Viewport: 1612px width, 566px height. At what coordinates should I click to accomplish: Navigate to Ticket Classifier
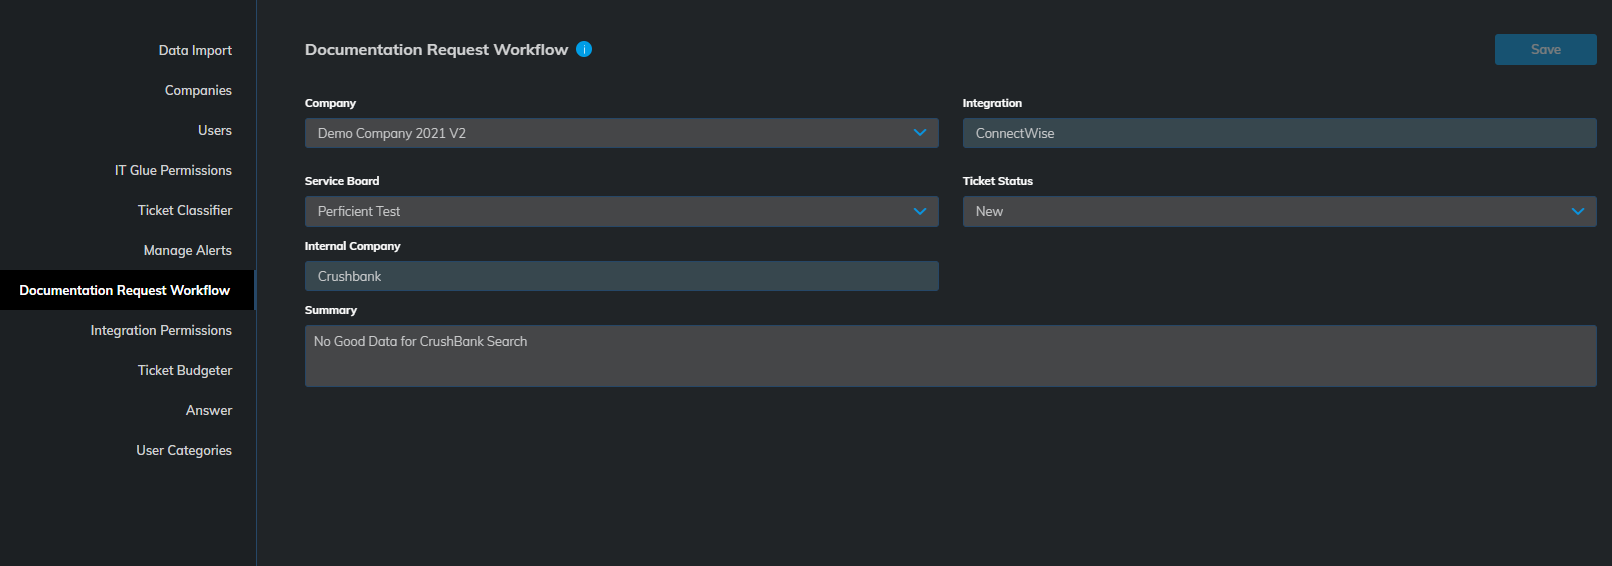[x=185, y=210]
